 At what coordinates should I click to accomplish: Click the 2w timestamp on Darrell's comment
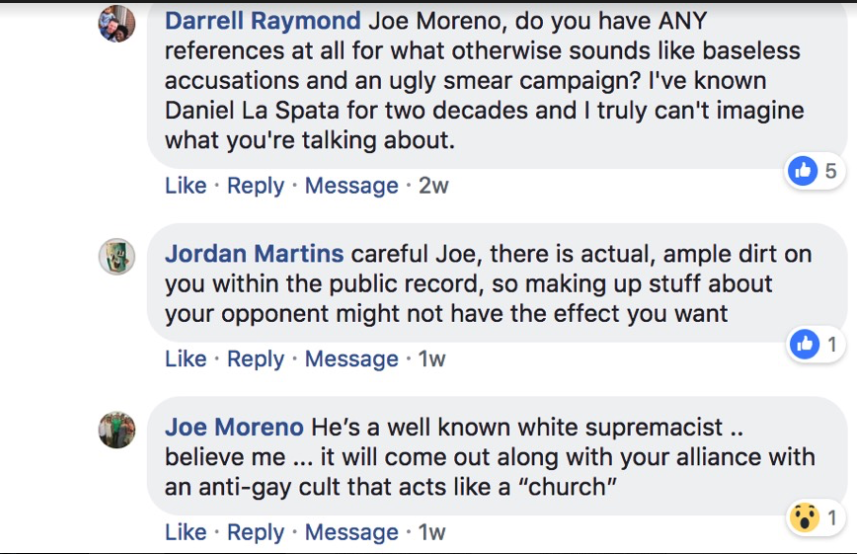[x=433, y=186]
